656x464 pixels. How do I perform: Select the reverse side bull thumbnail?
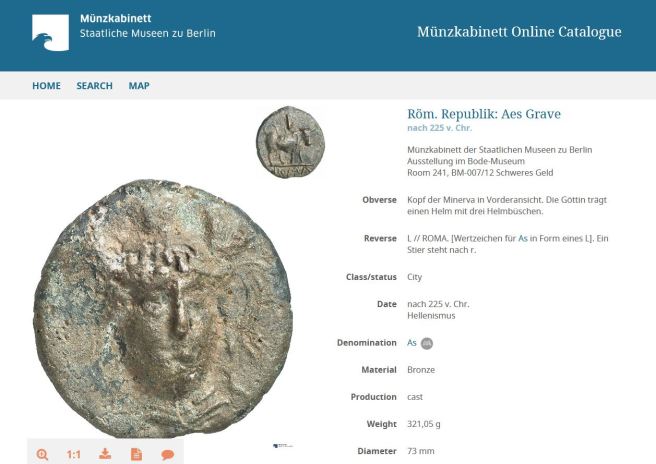tap(290, 142)
